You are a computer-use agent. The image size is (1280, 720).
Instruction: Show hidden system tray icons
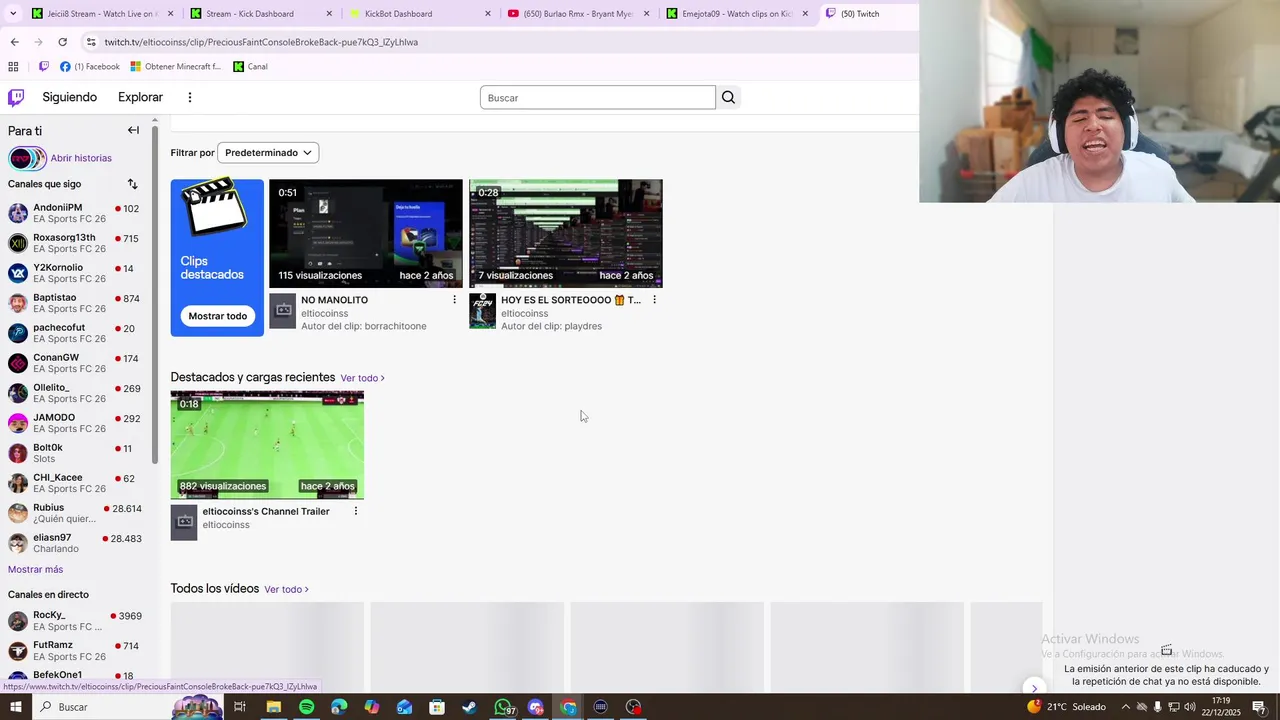1125,707
